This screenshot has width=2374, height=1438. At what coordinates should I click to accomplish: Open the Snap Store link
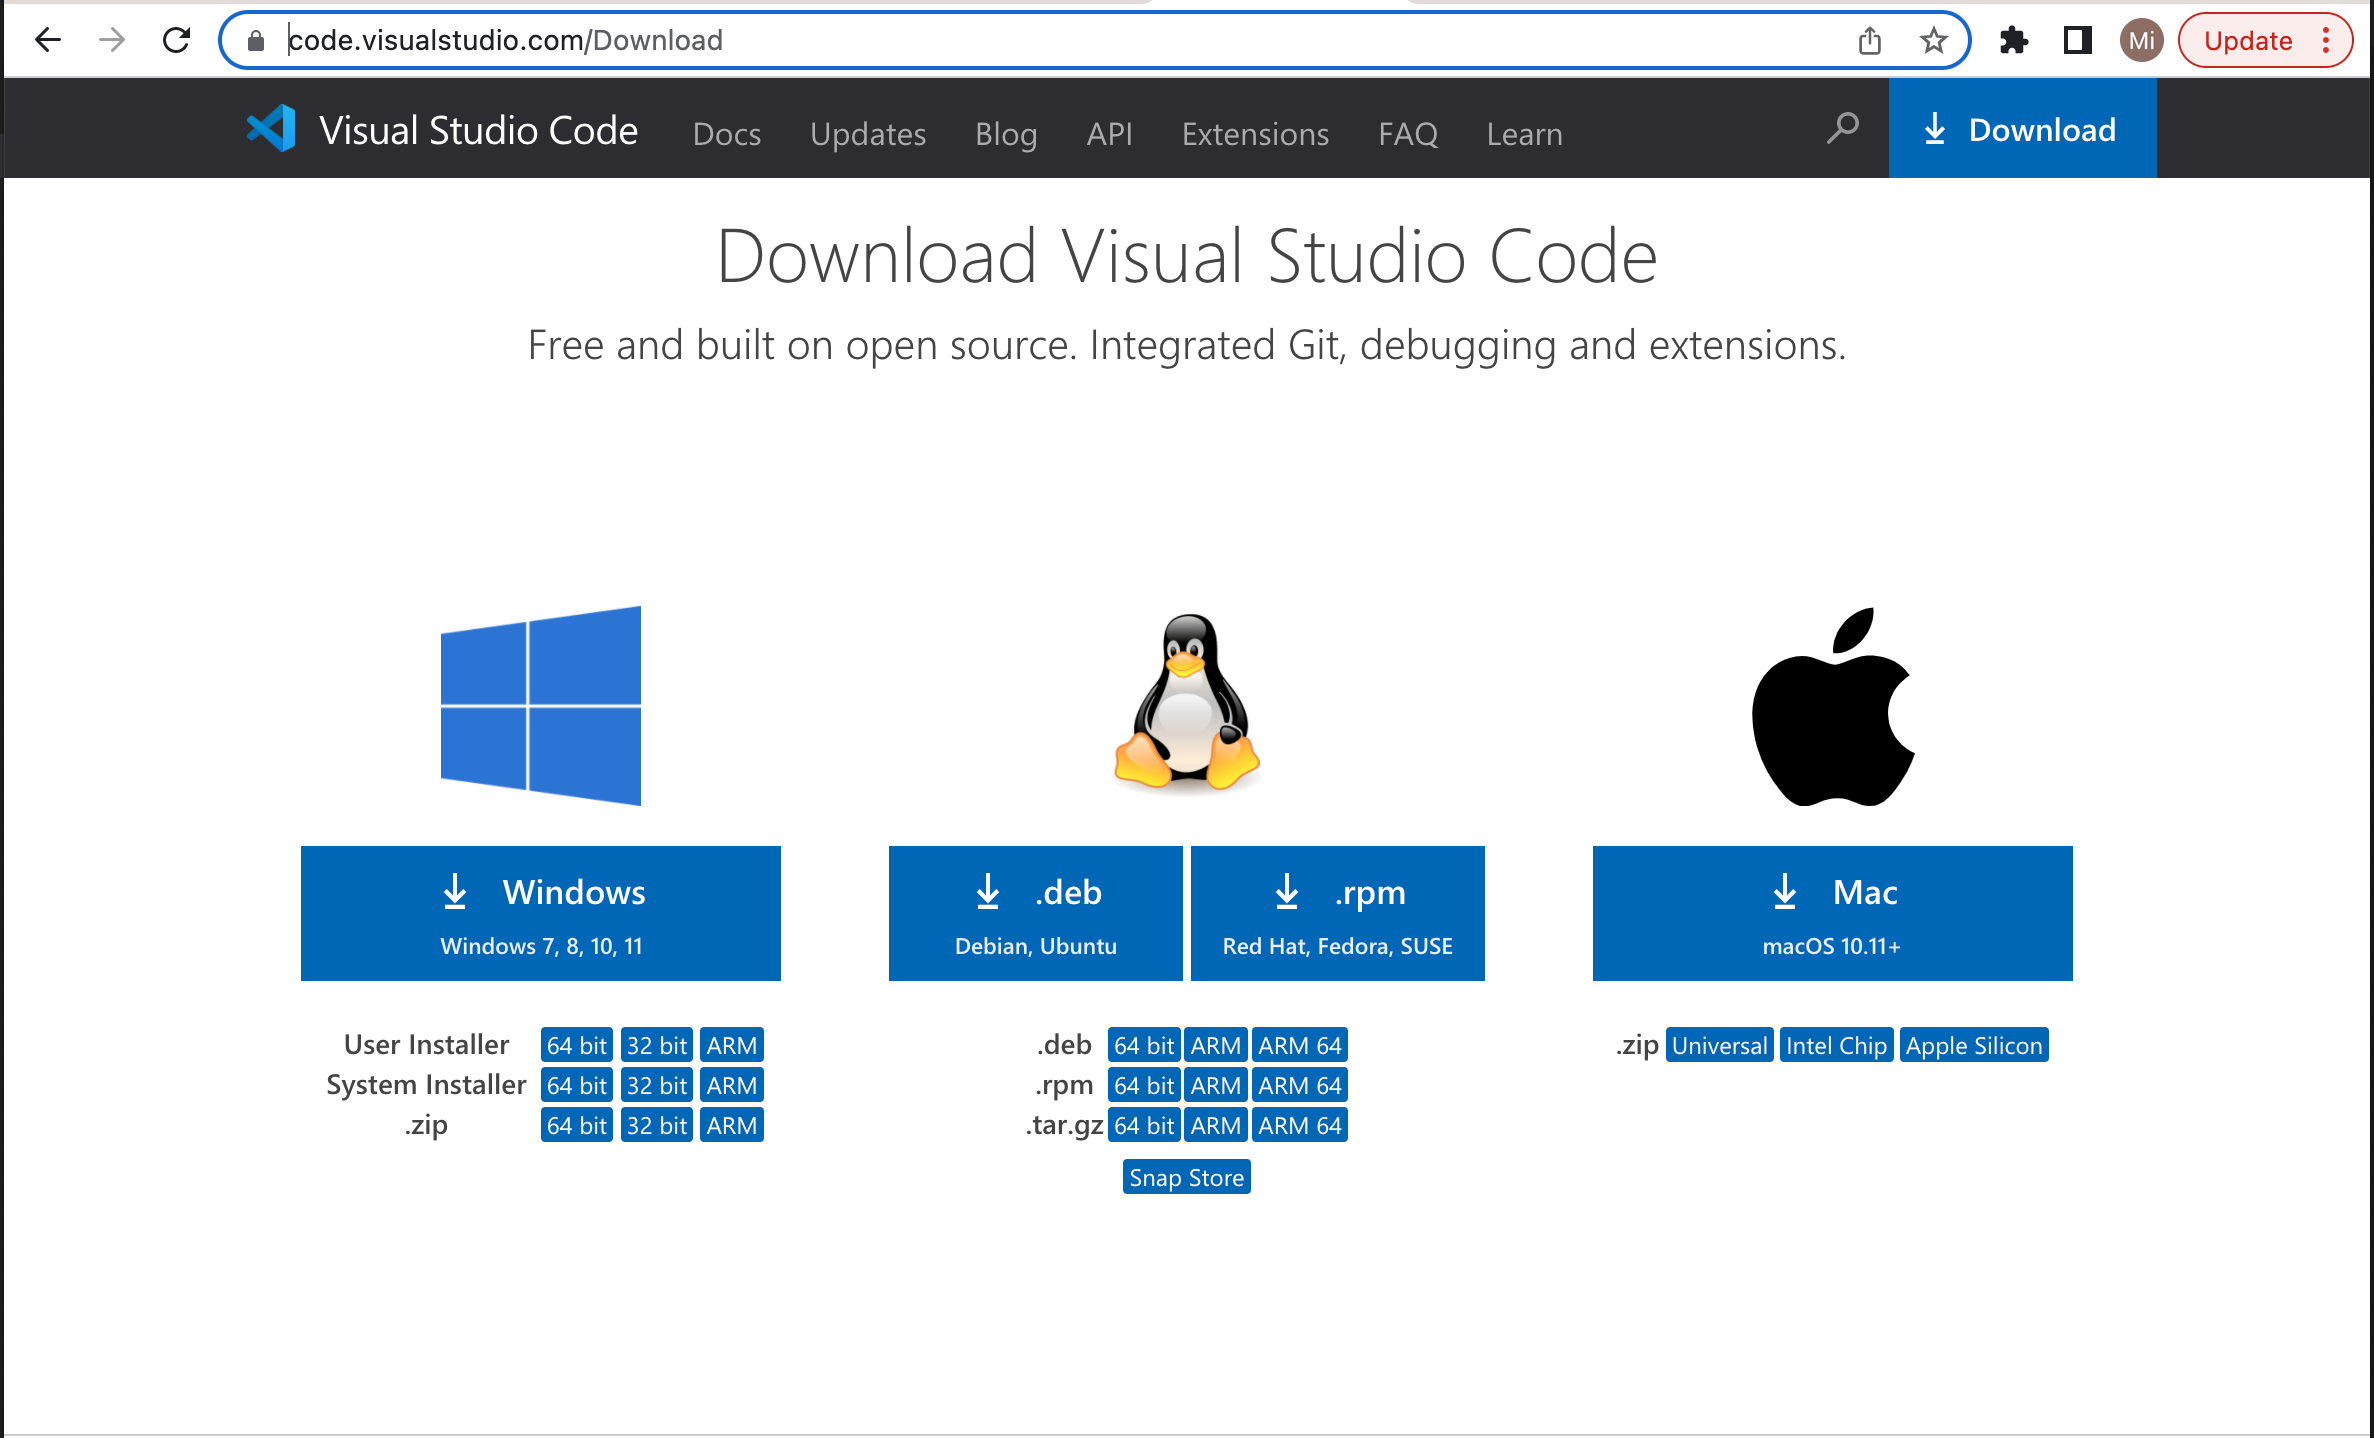pos(1187,1177)
